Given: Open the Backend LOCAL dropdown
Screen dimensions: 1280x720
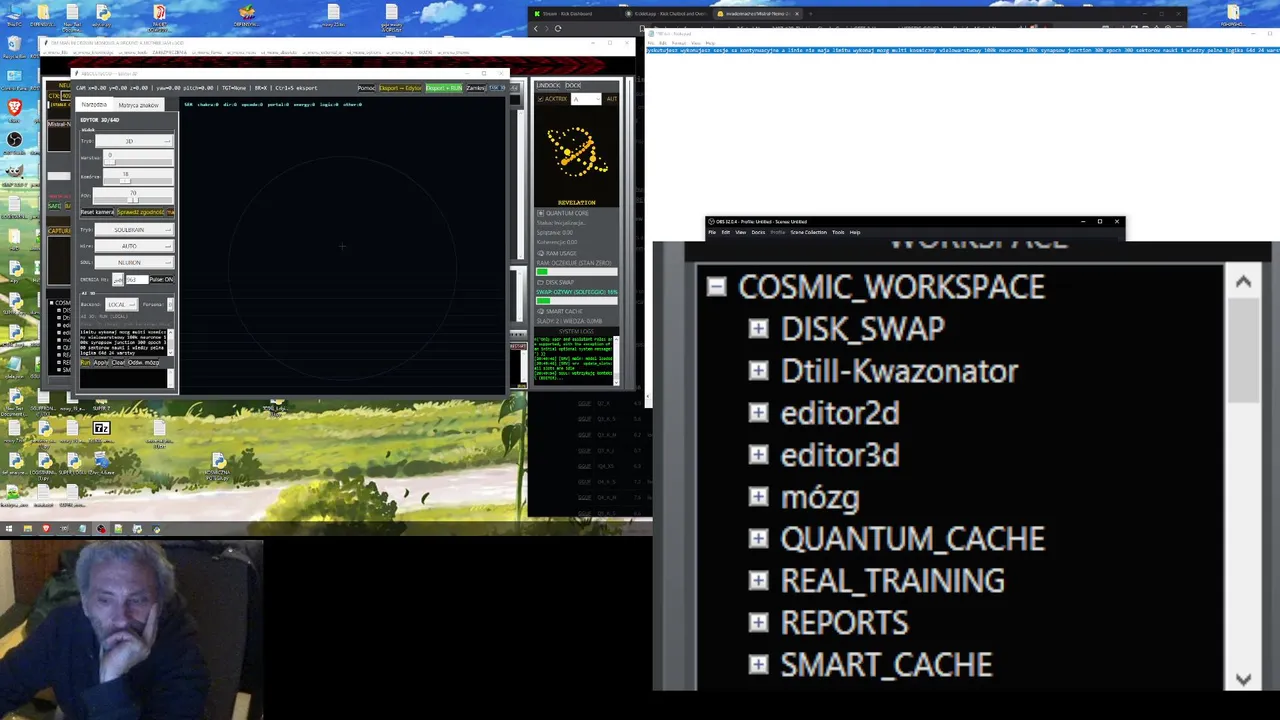Looking at the screenshot, I should (x=122, y=304).
